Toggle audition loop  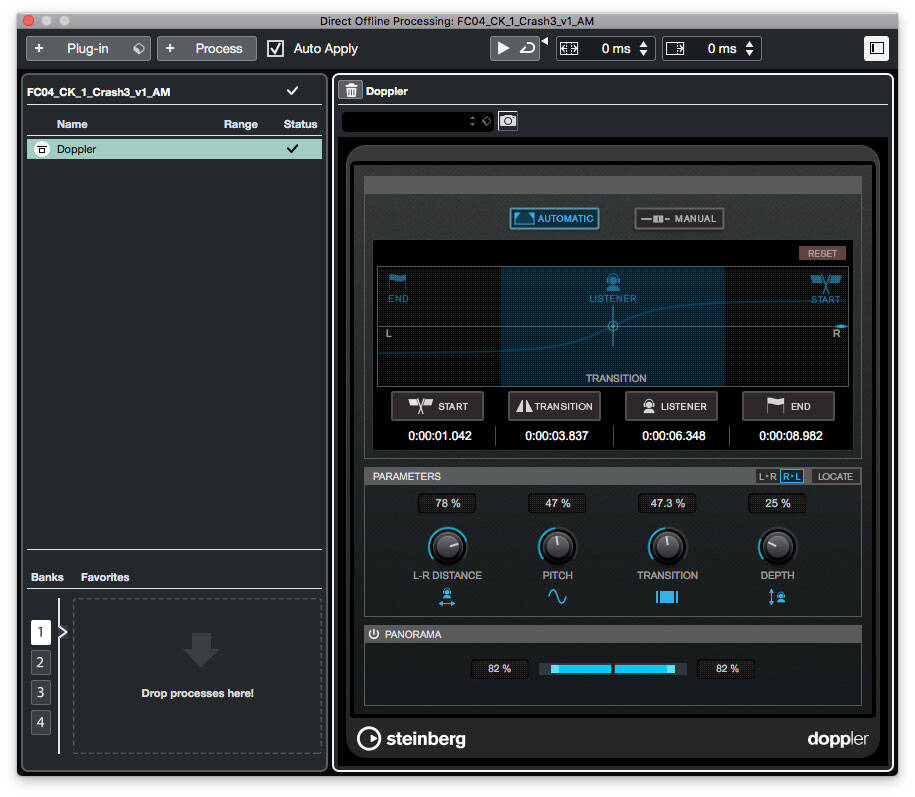[527, 48]
